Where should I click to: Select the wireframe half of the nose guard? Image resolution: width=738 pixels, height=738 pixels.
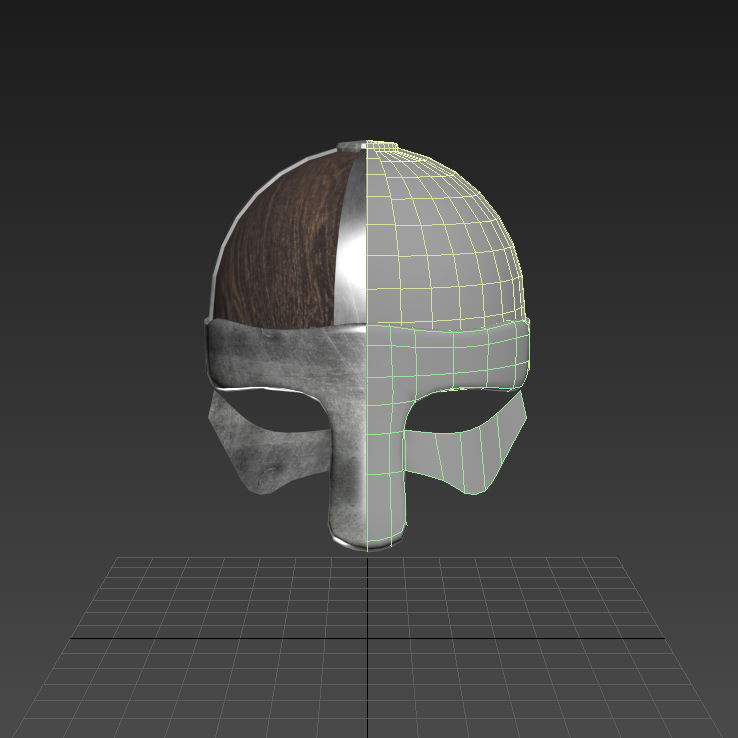pyautogui.click(x=388, y=490)
